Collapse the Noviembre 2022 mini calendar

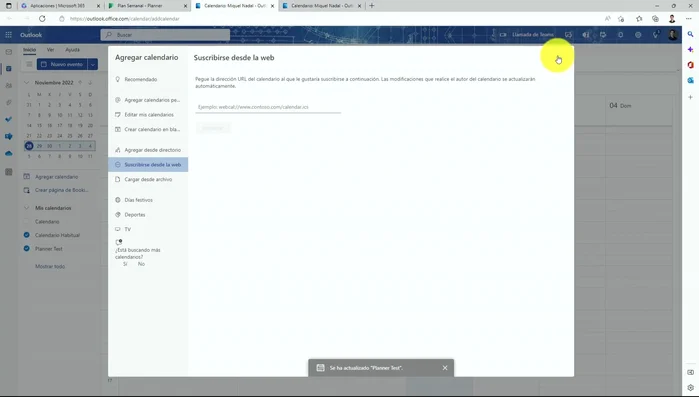click(27, 83)
